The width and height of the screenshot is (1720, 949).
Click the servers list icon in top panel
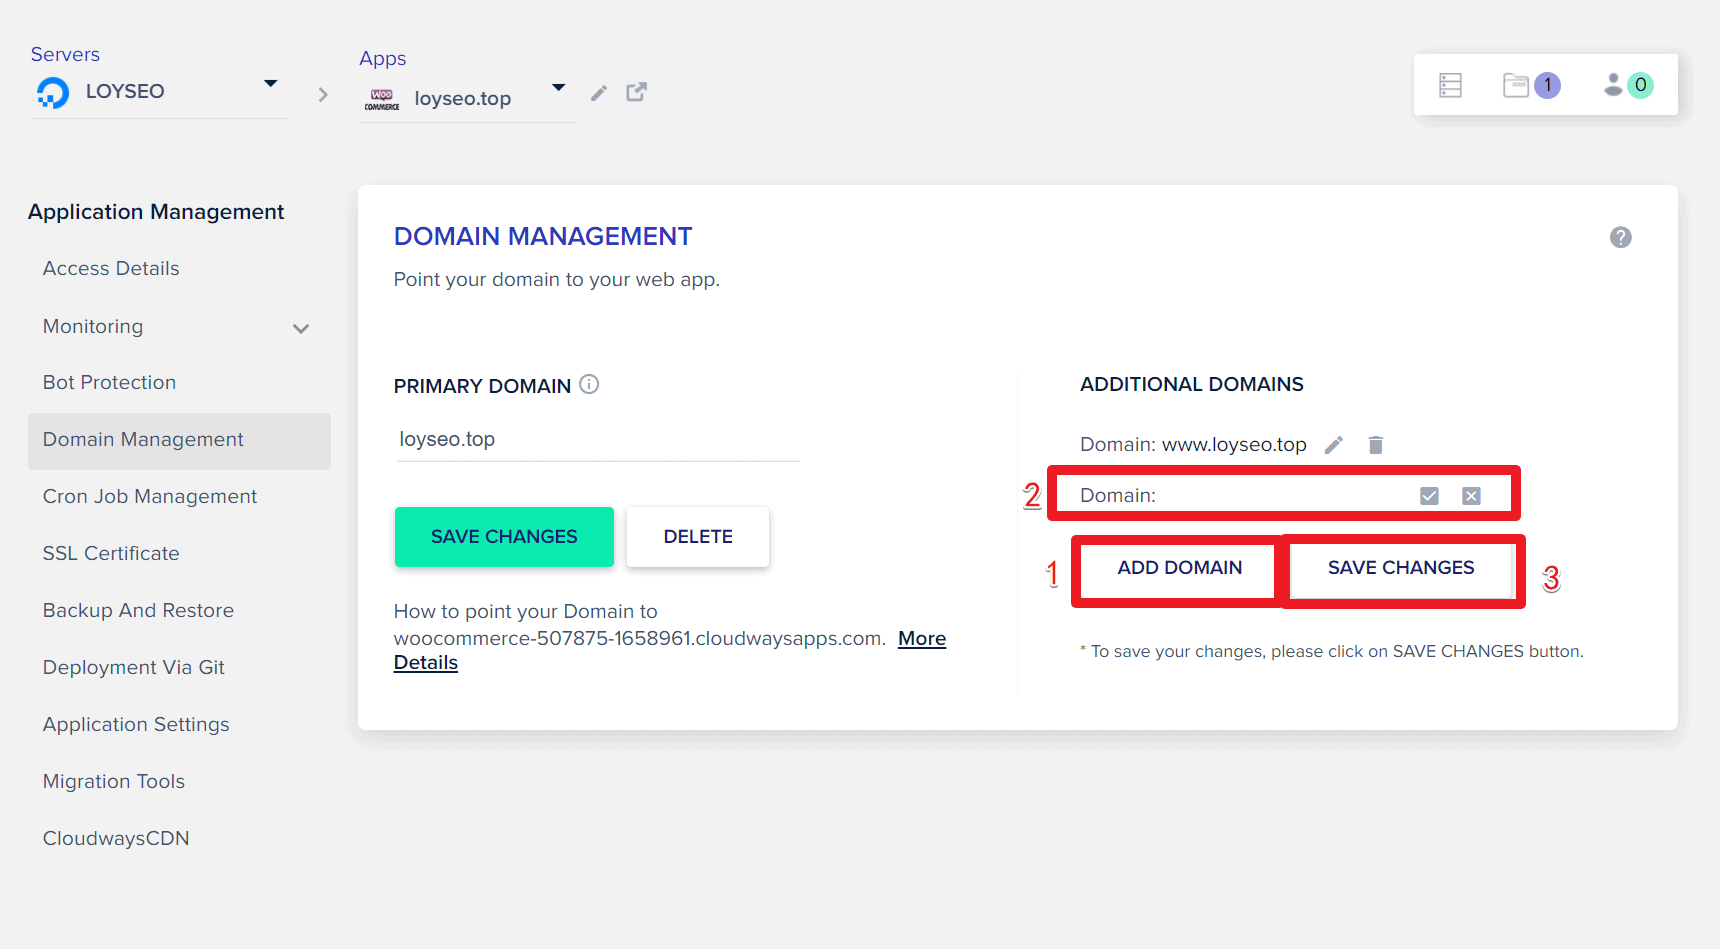(x=1450, y=85)
